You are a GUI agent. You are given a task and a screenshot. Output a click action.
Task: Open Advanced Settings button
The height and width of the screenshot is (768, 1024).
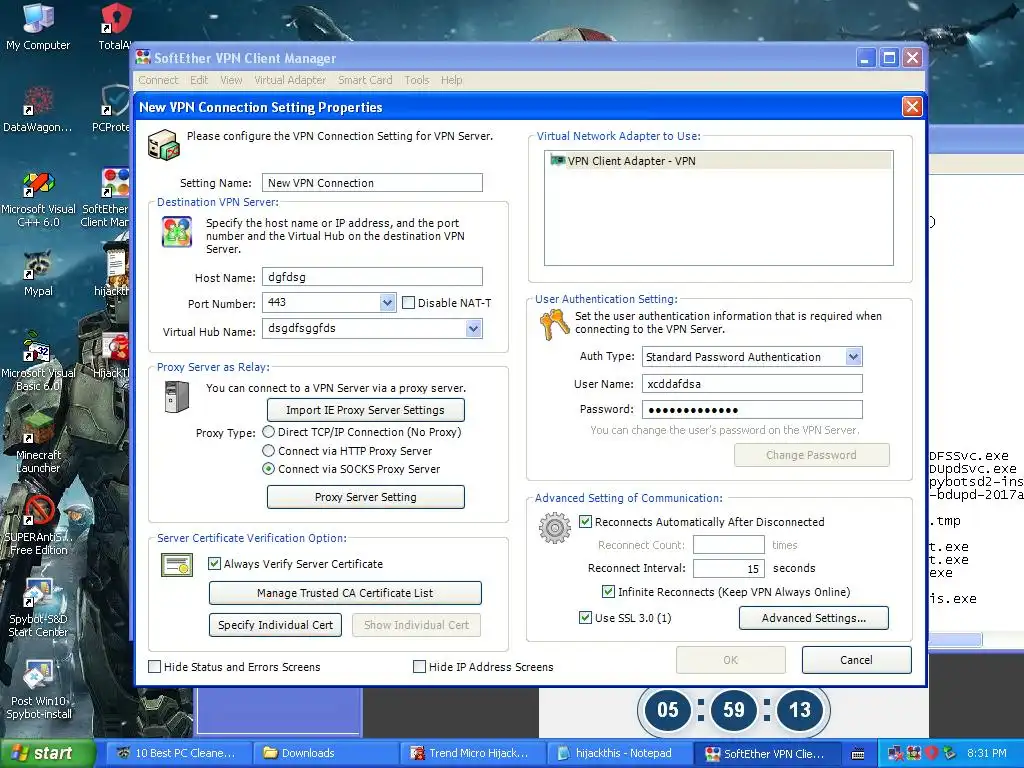click(x=814, y=618)
